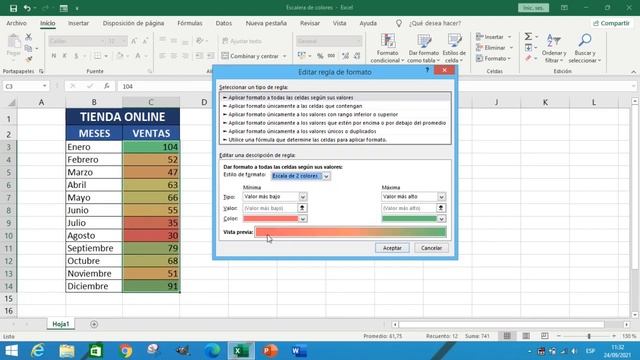The width and height of the screenshot is (640, 360).
Task: Open Google Chrome from the taskbar
Action: coord(126,351)
